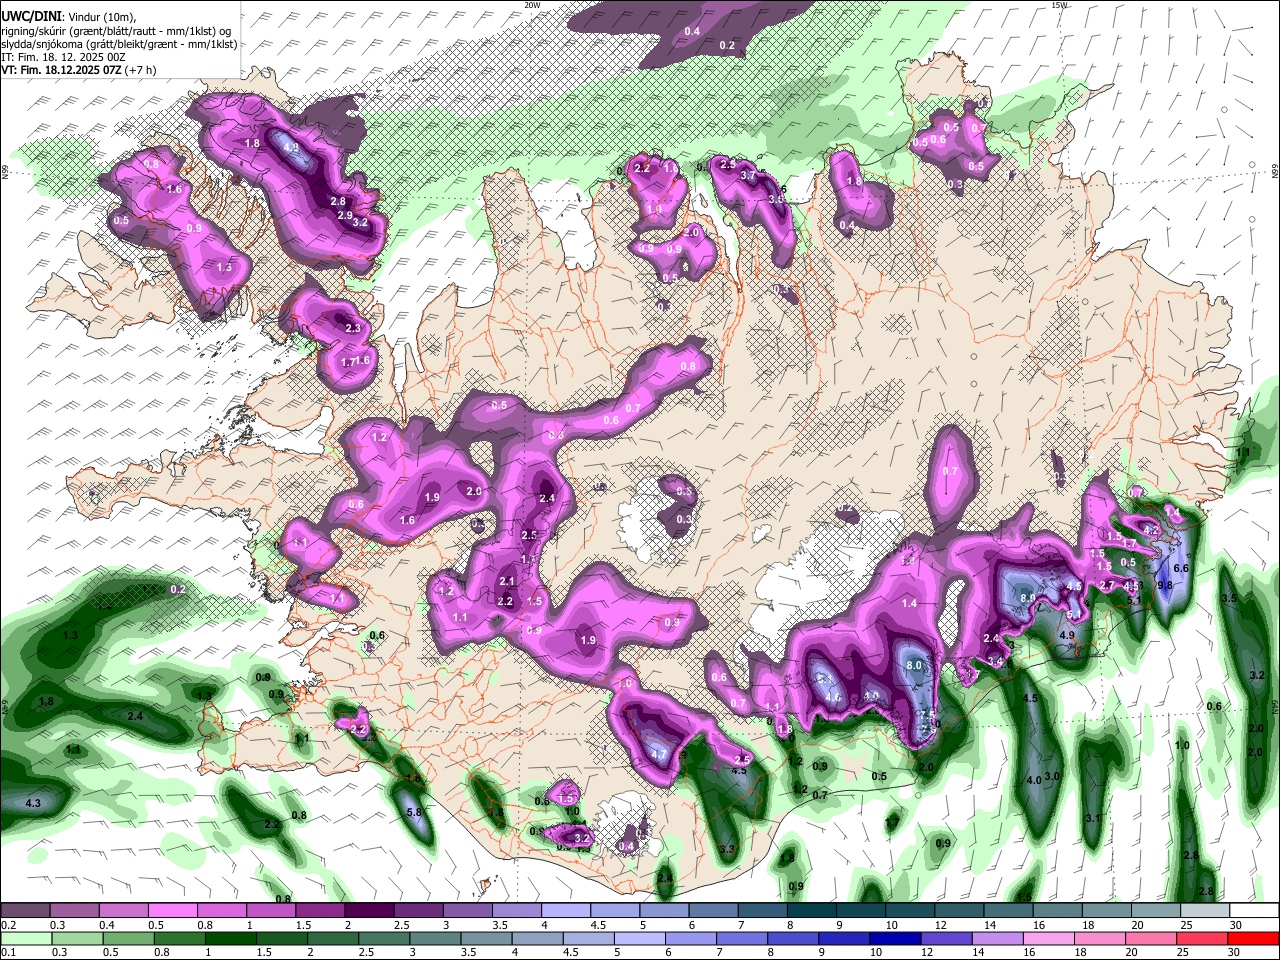Click the bright pink 0.5 swatch in upper legend row

(x=172, y=911)
